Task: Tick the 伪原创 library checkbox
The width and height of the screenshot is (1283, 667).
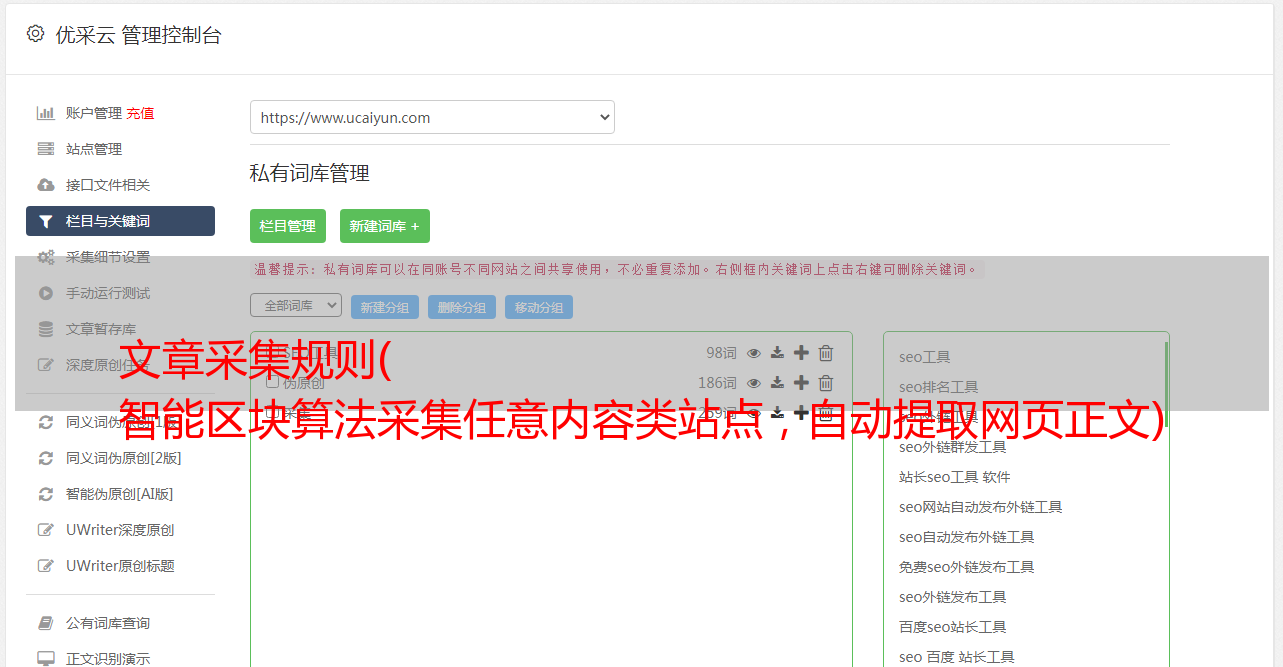Action: tap(272, 382)
